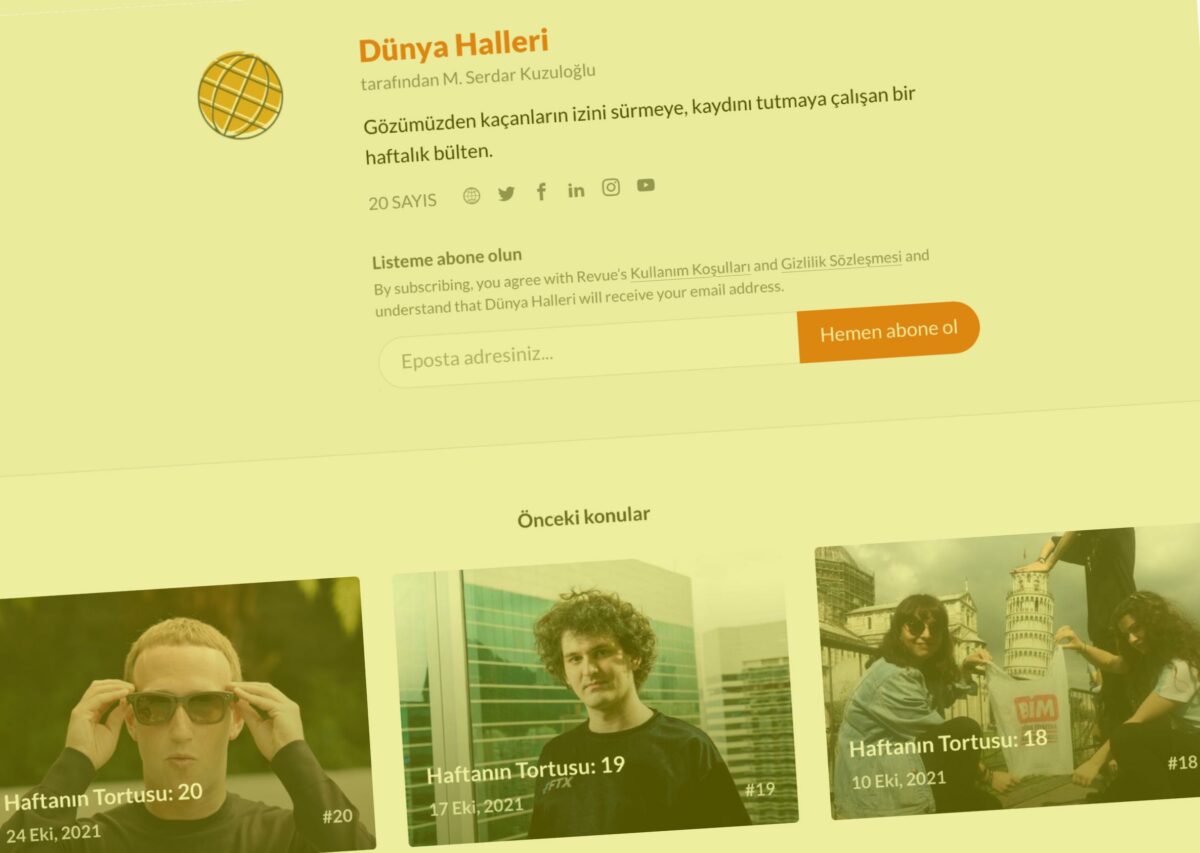Open the LinkedIn profile icon

tap(576, 190)
